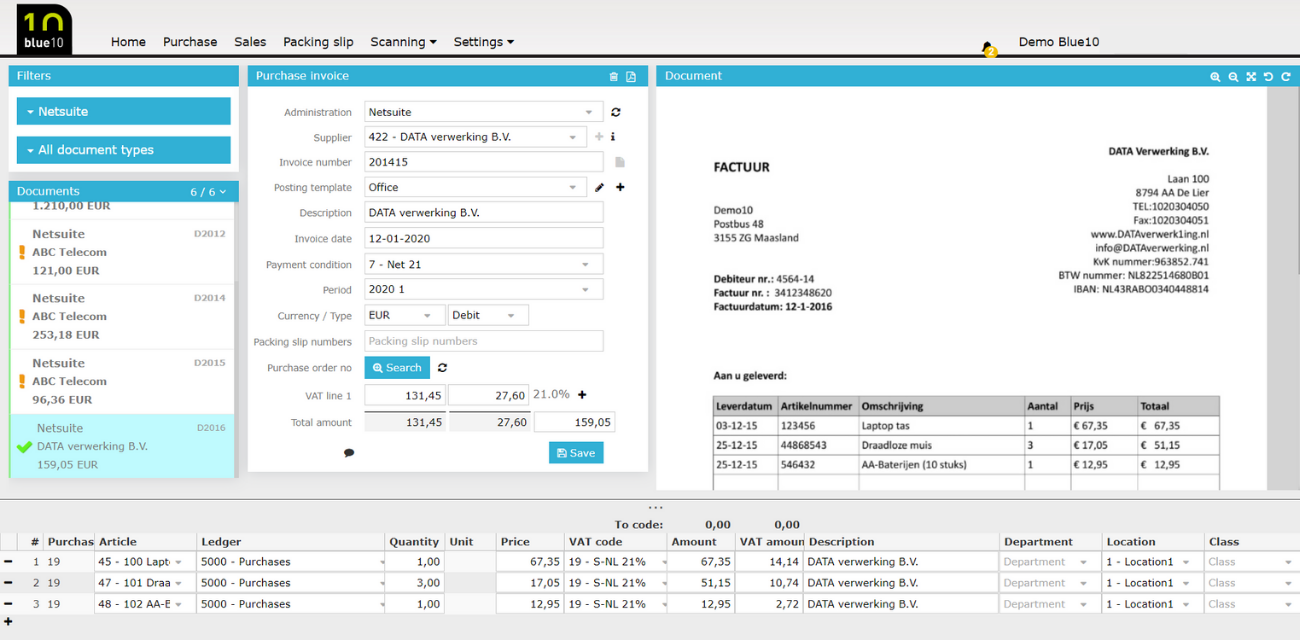This screenshot has width=1300, height=640.
Task: Click the Search purchase order button
Action: point(397,368)
